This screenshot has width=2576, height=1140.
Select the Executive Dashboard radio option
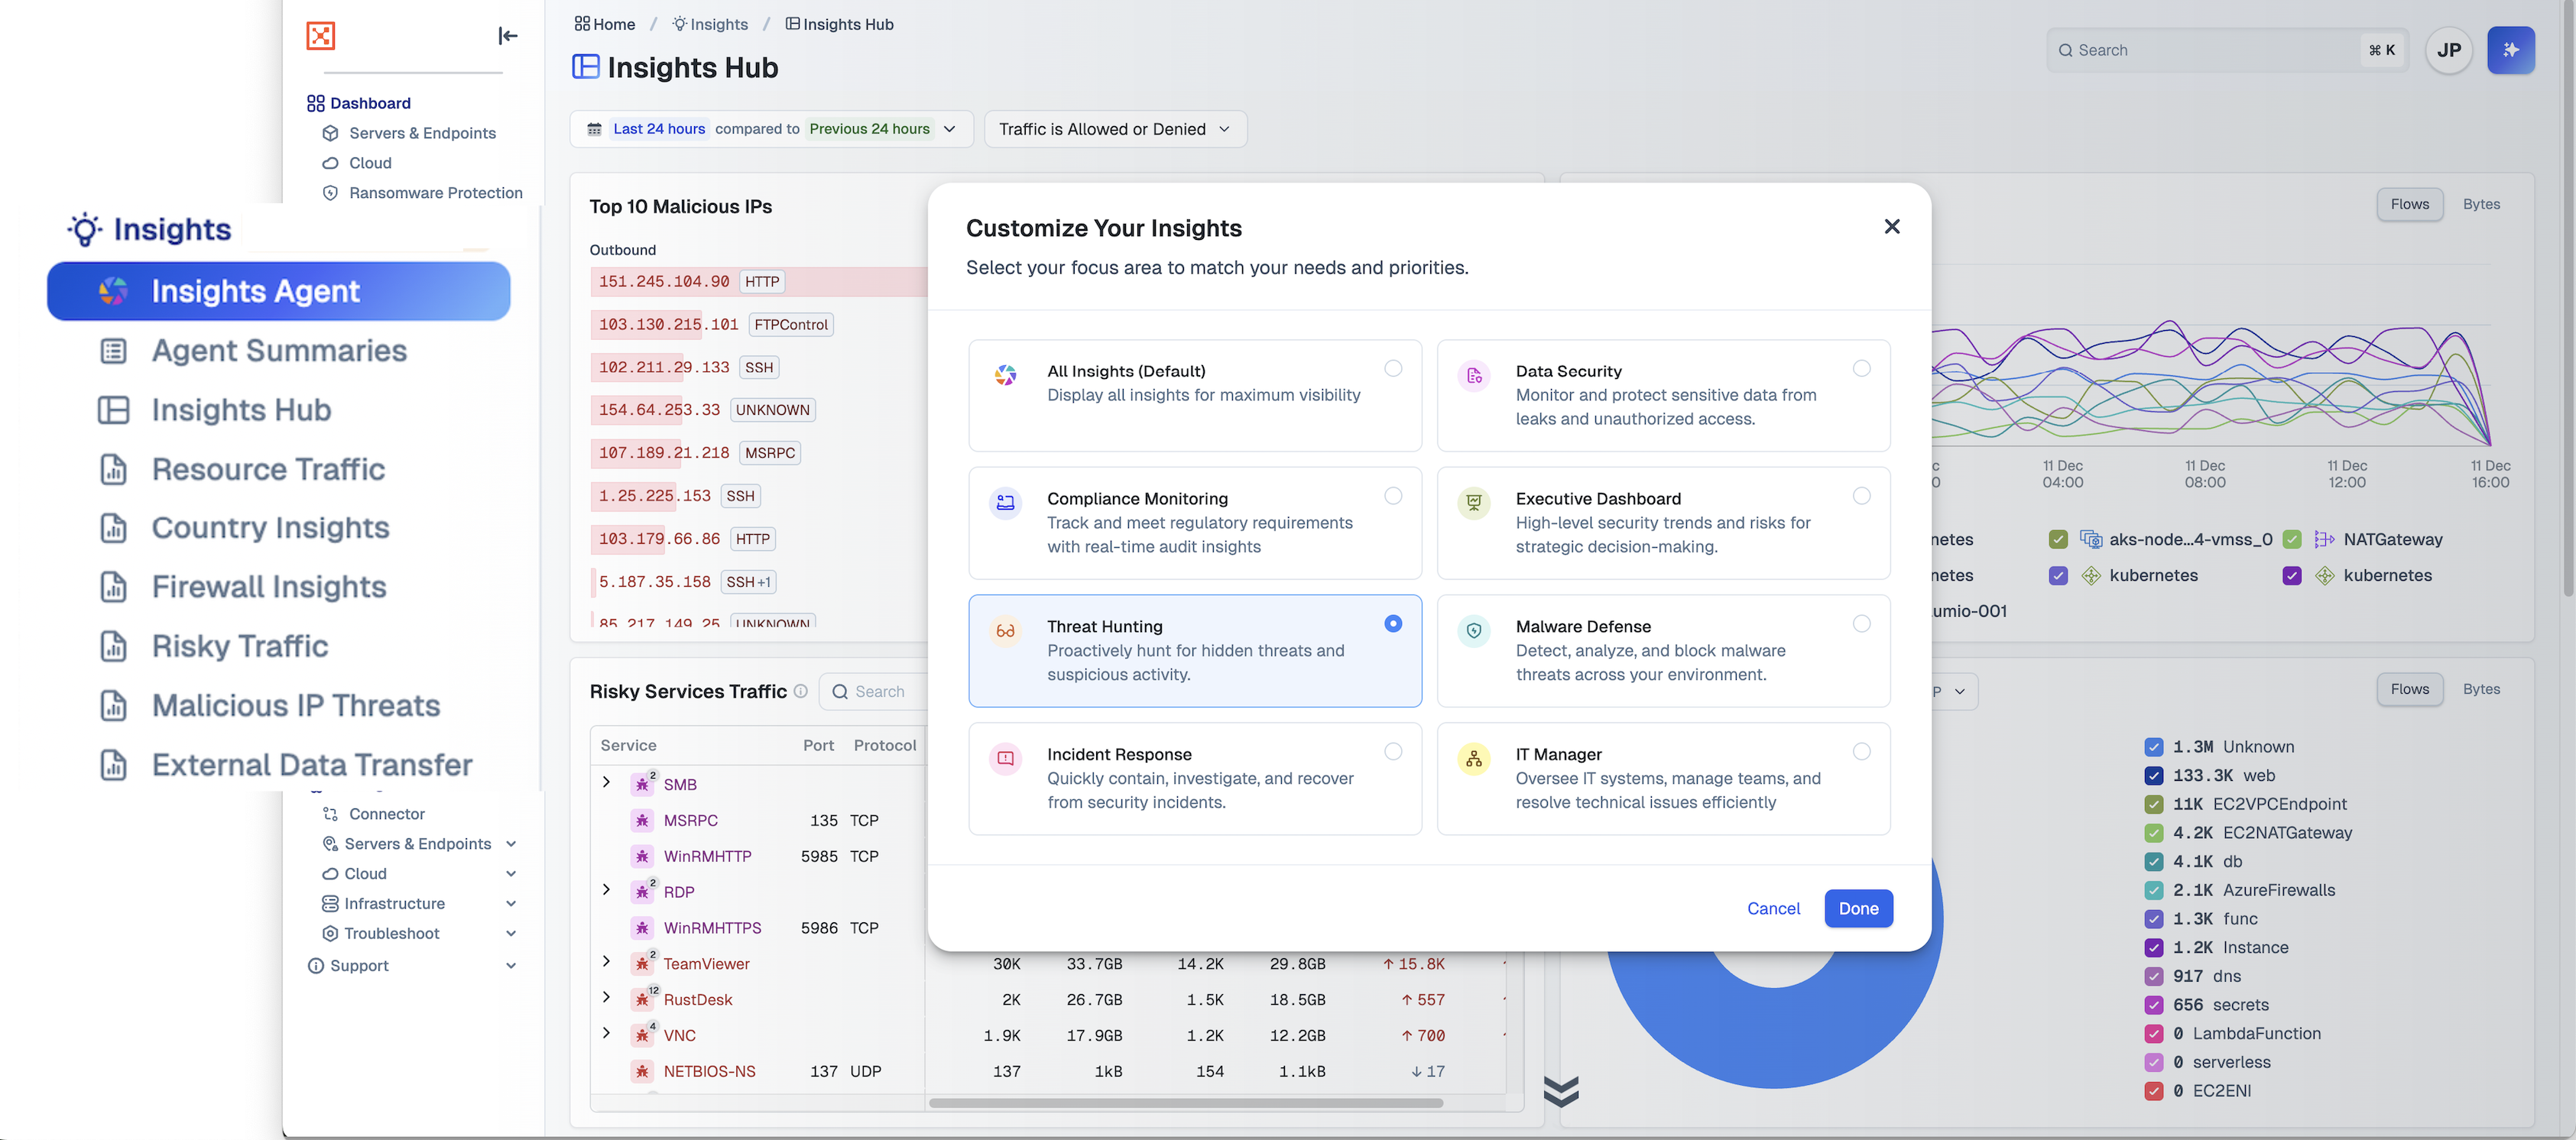pyautogui.click(x=1861, y=496)
